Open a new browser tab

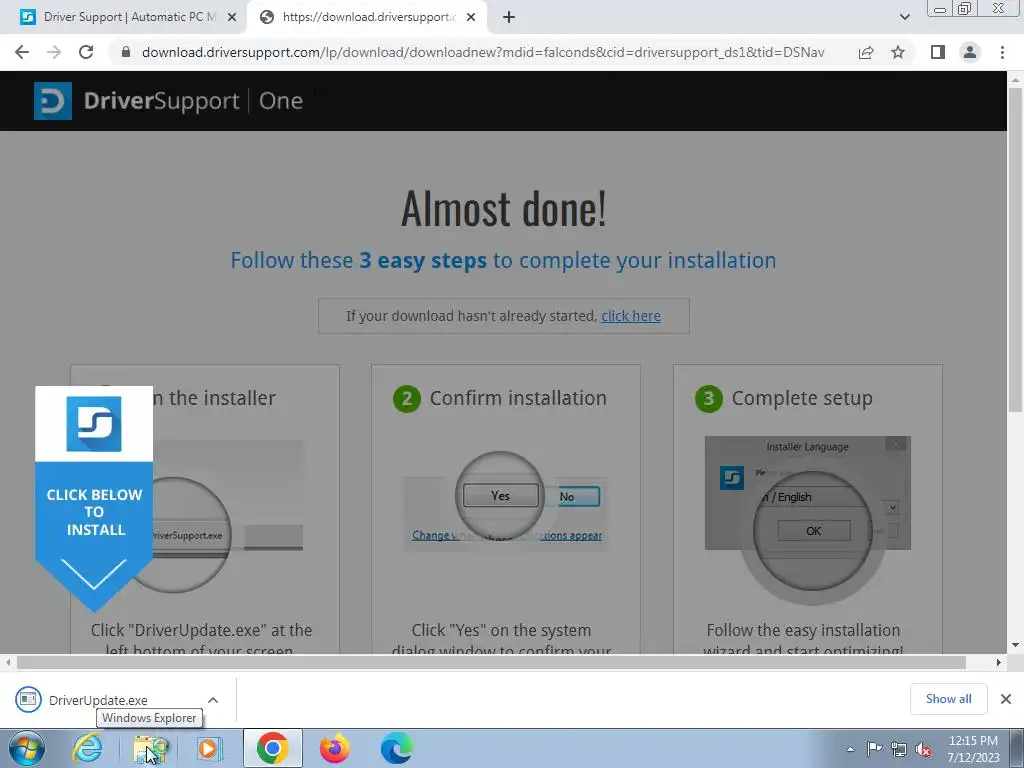pyautogui.click(x=509, y=17)
